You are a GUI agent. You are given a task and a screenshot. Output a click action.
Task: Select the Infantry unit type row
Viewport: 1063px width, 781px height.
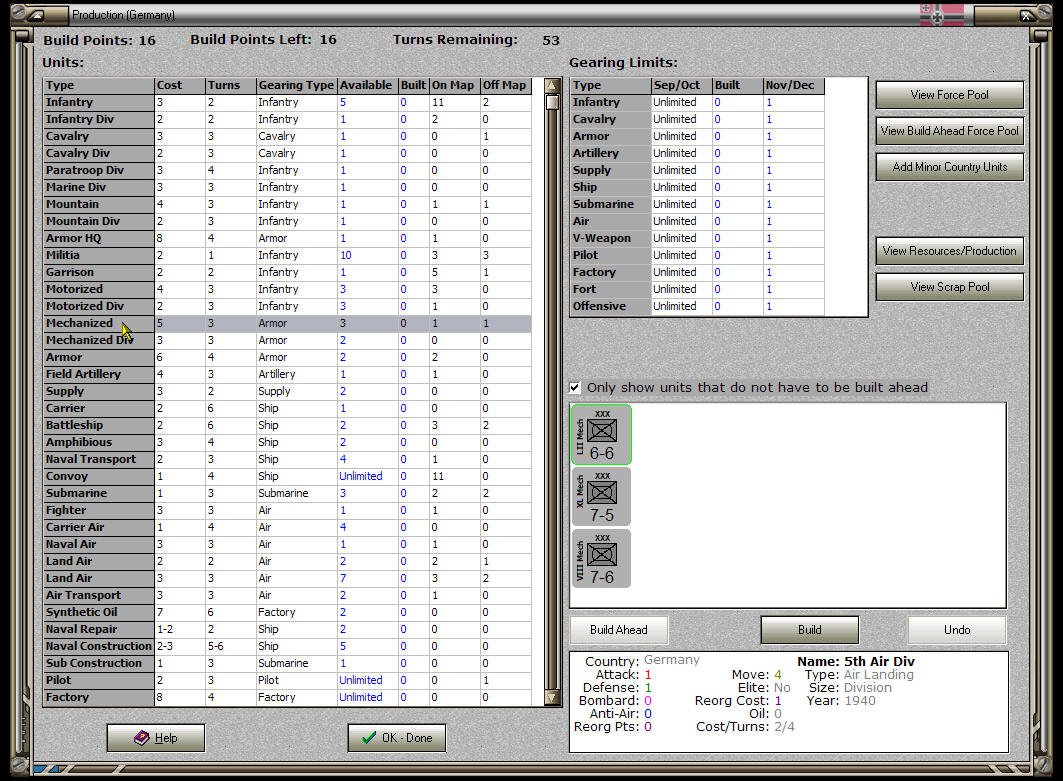point(287,102)
